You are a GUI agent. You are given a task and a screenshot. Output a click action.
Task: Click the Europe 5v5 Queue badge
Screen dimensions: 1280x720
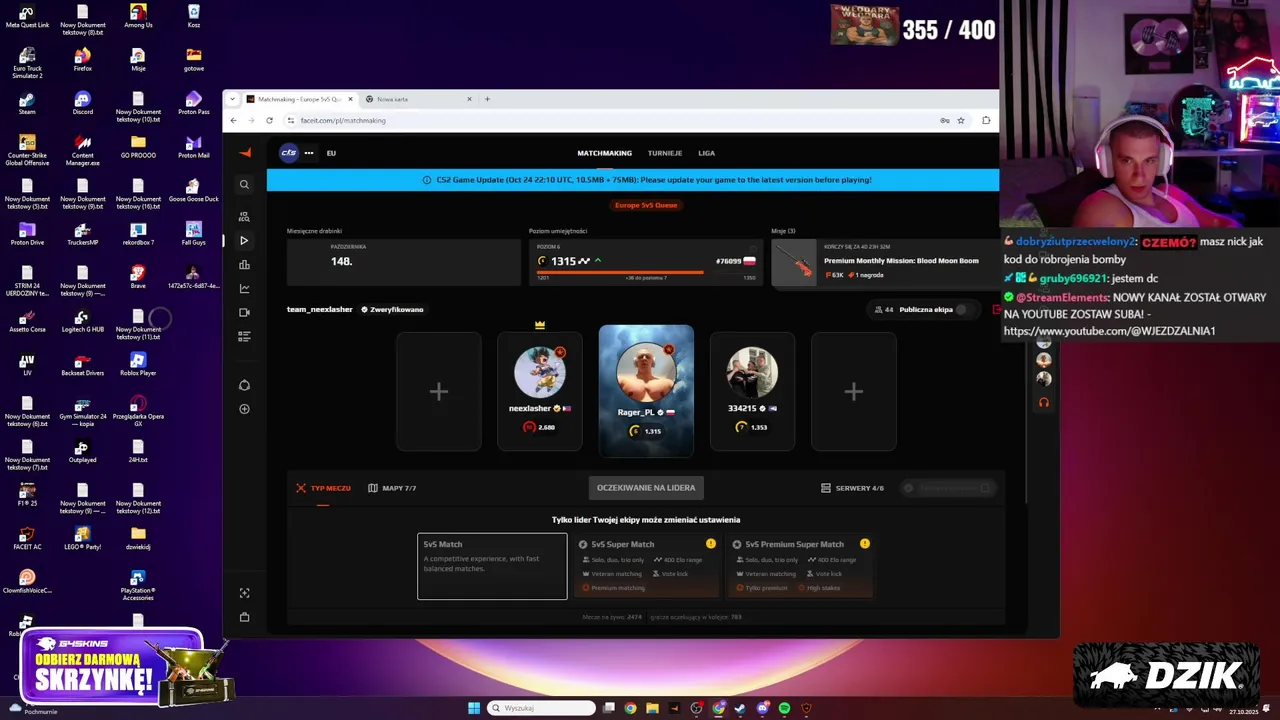646,205
